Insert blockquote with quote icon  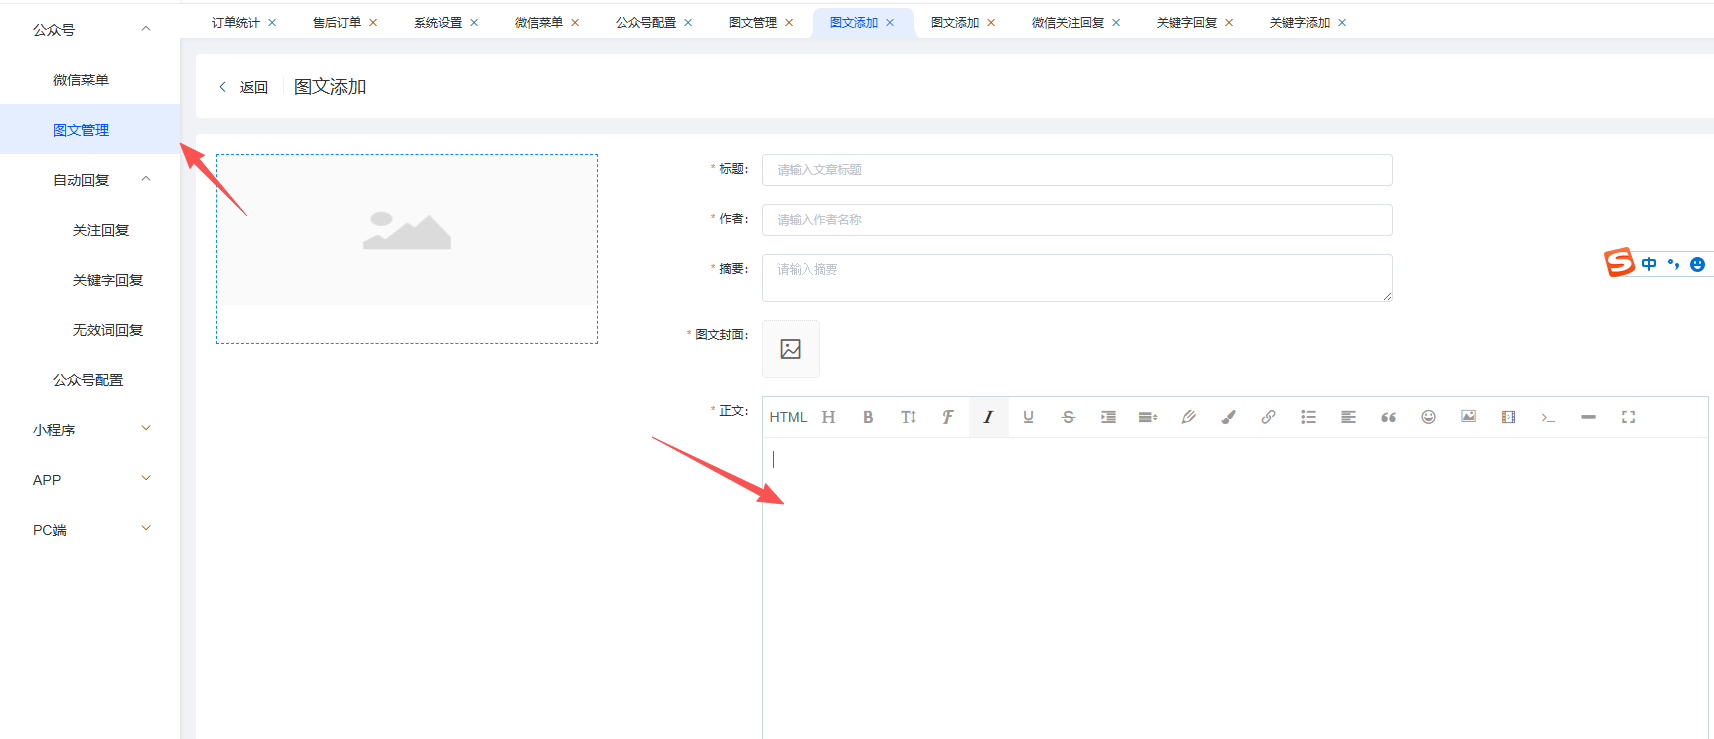[x=1388, y=417]
